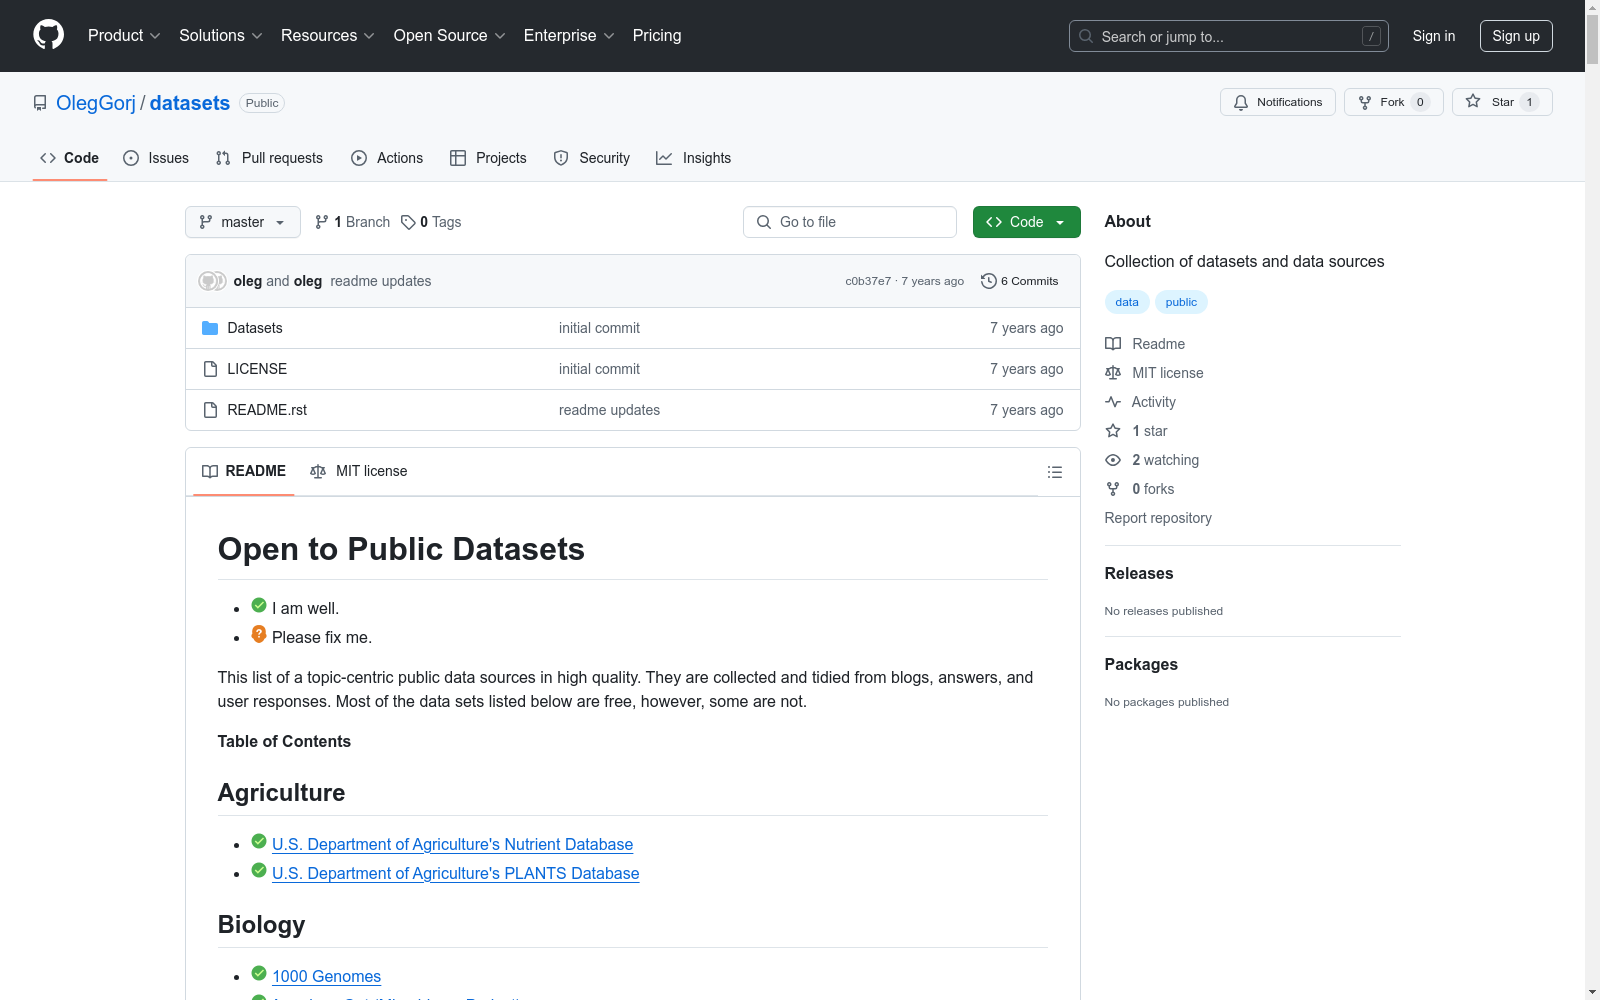Open the 6 Commits history
The height and width of the screenshot is (1000, 1600).
[1019, 281]
